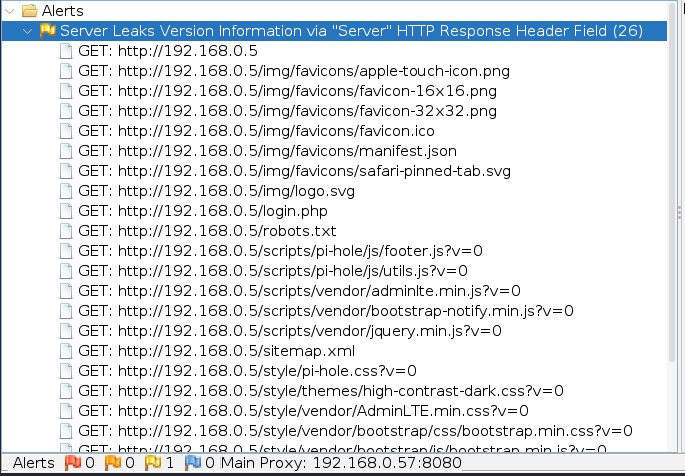Viewport: 685px width, 476px height.
Task: Click the blue informational flag in status bar
Action: (x=193, y=463)
